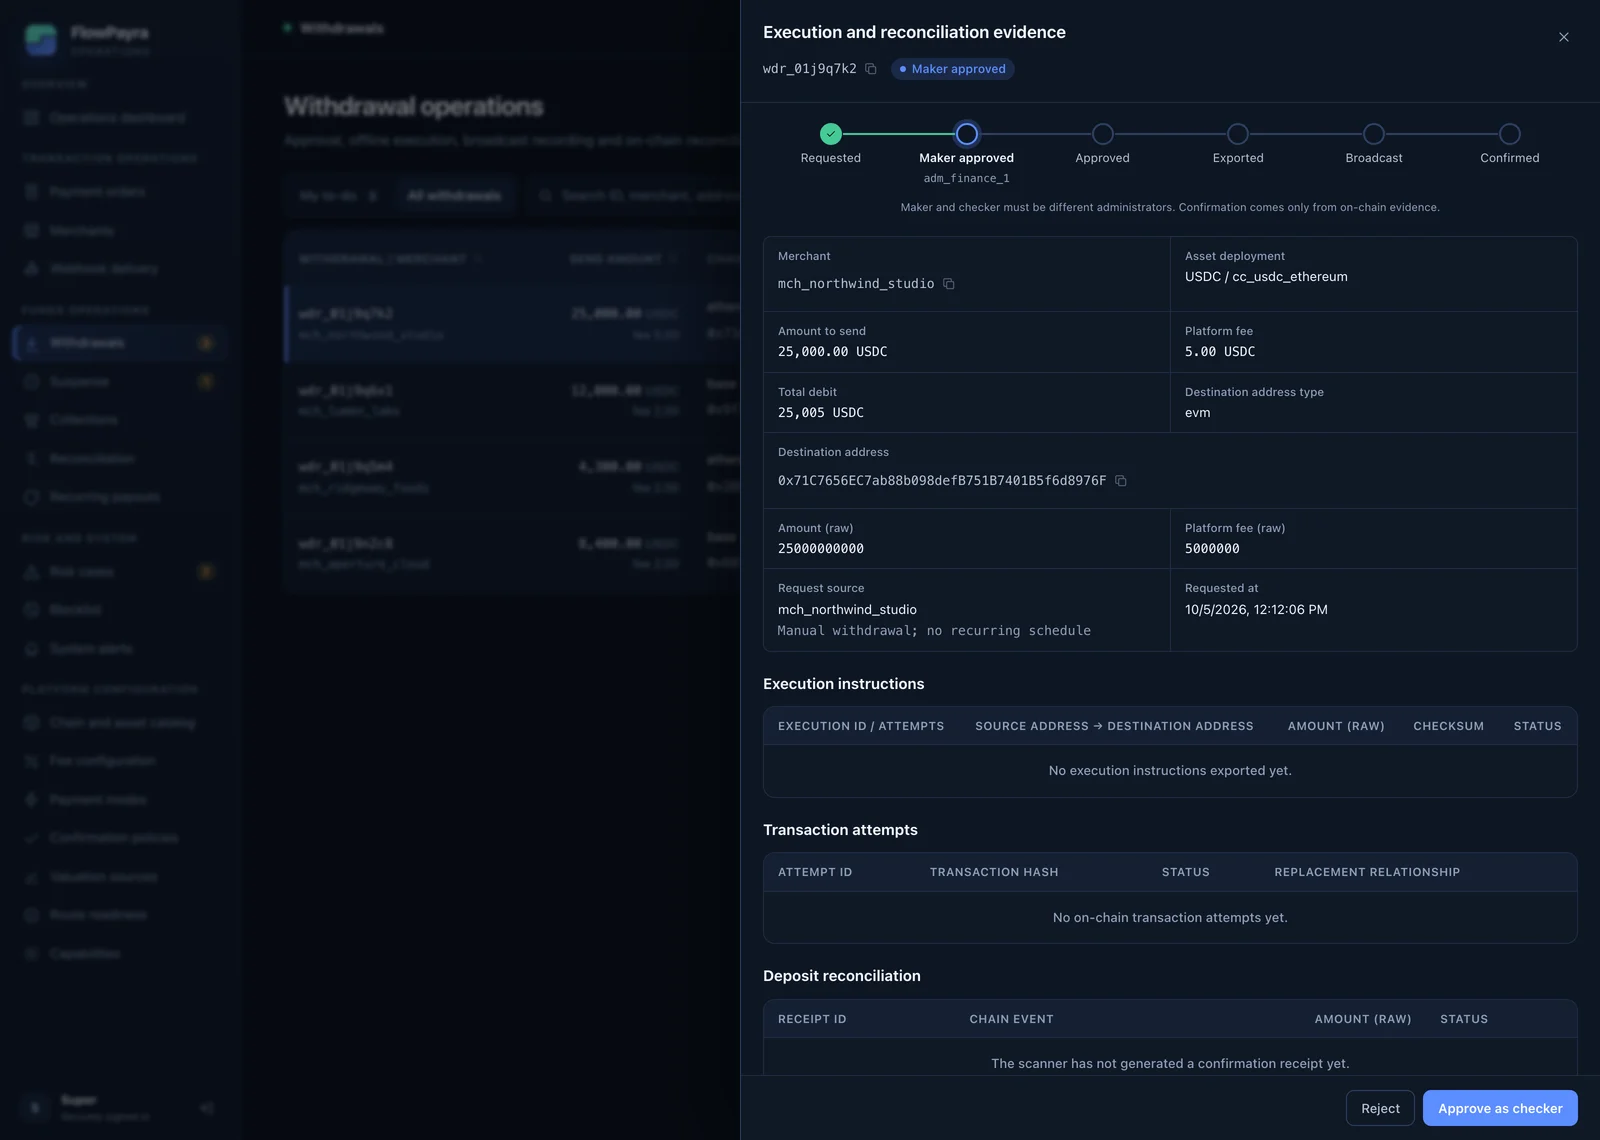1600x1140 pixels.
Task: Click the Broadcast step circle
Action: 1374,134
